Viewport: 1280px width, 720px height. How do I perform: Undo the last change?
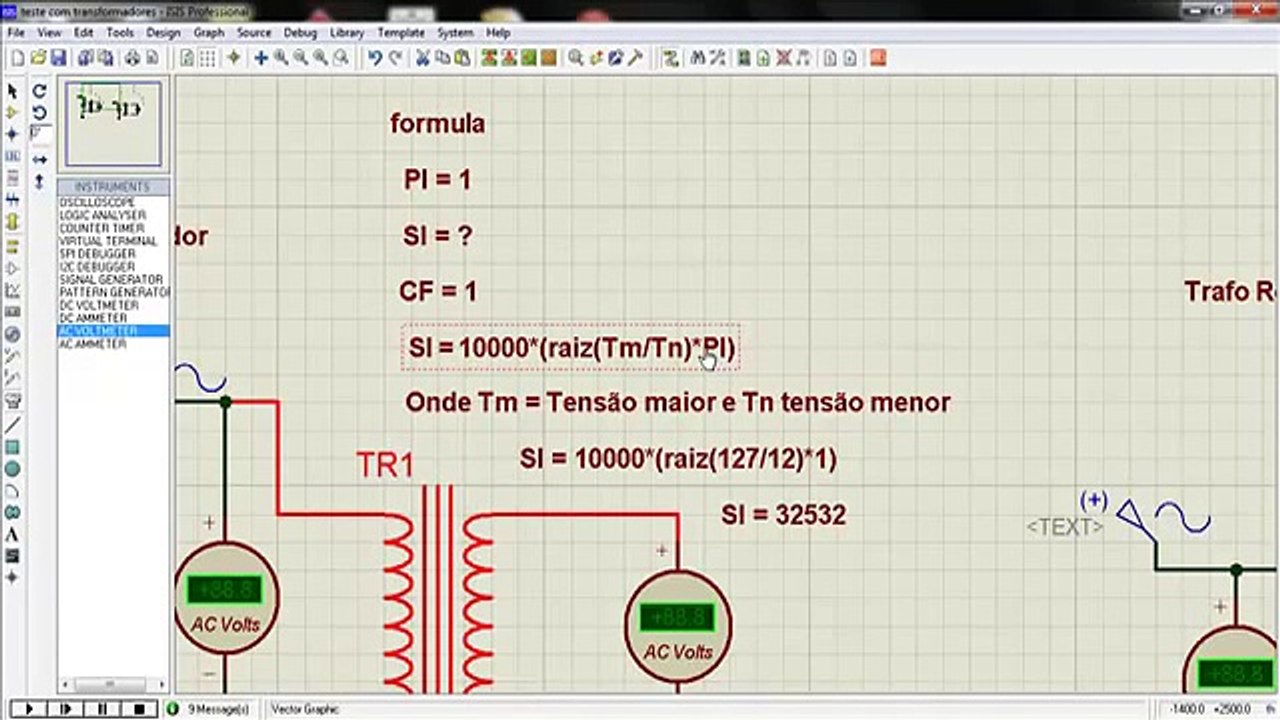[x=375, y=58]
